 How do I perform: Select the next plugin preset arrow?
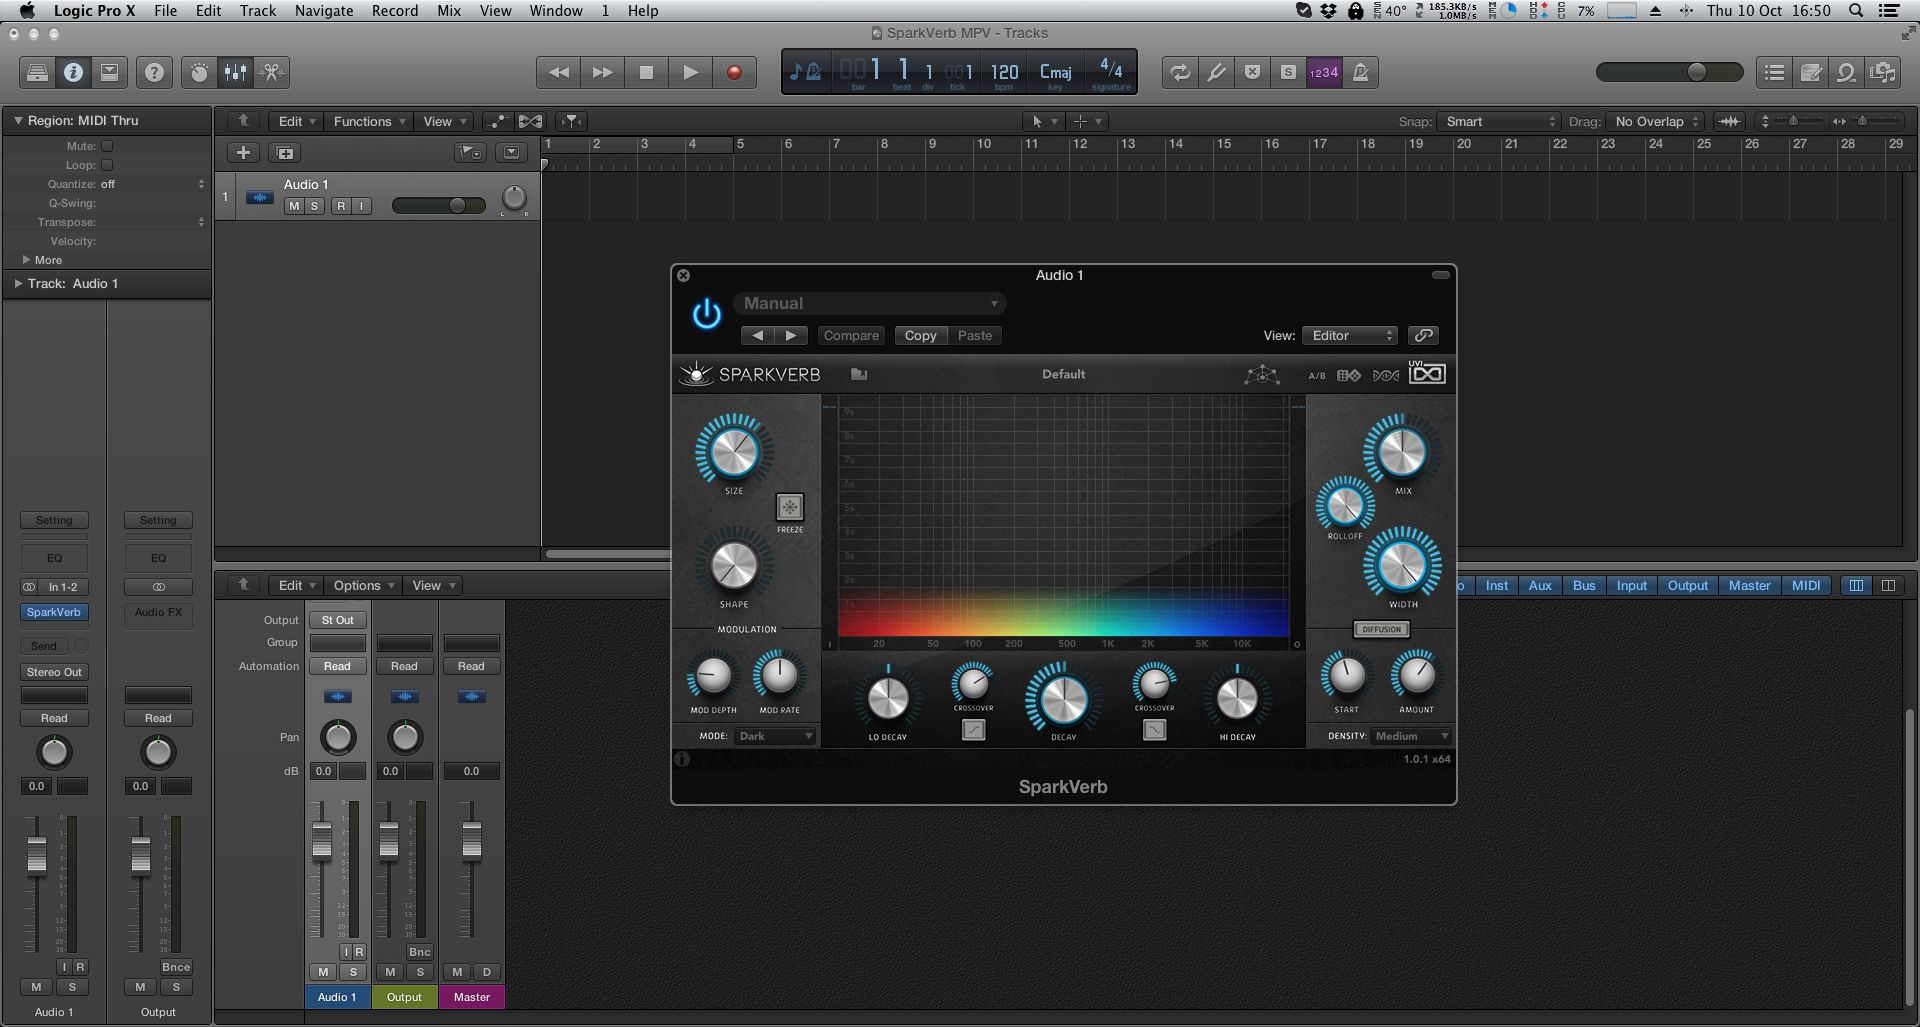click(x=791, y=336)
